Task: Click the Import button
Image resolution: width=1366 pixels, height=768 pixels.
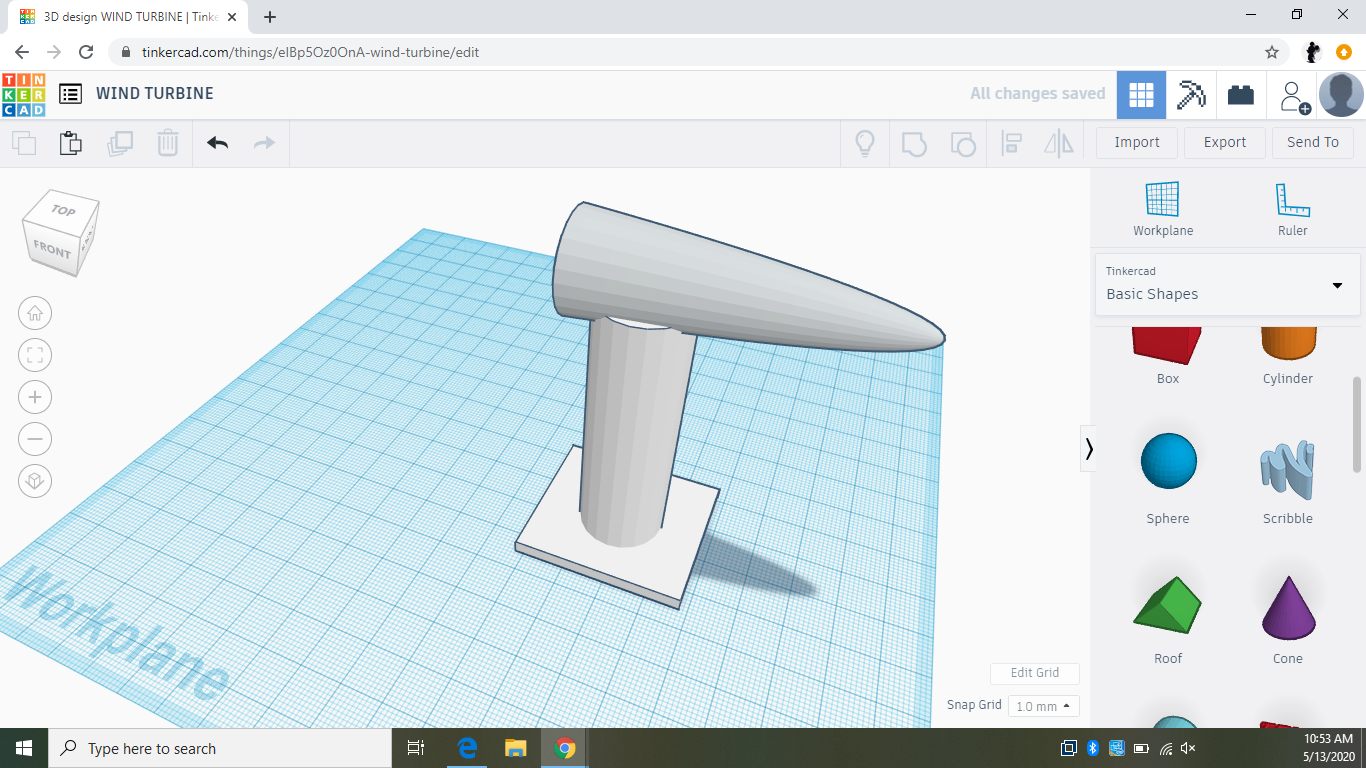Action: point(1136,142)
